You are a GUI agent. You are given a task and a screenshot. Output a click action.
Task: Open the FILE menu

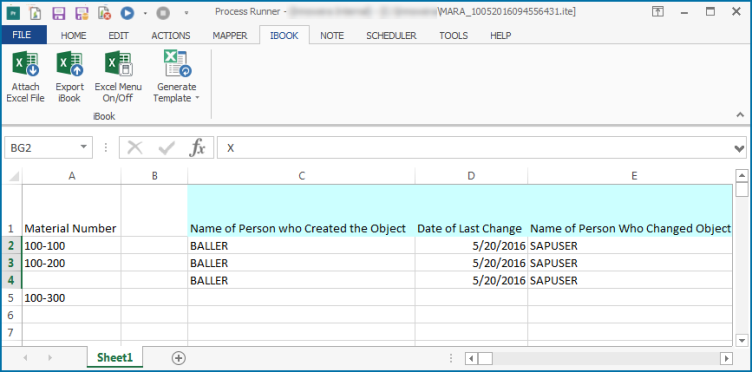tap(22, 35)
